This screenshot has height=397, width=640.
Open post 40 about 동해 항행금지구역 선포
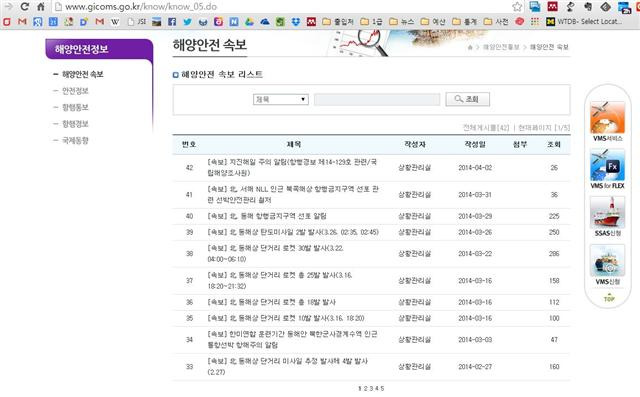pyautogui.click(x=267, y=216)
